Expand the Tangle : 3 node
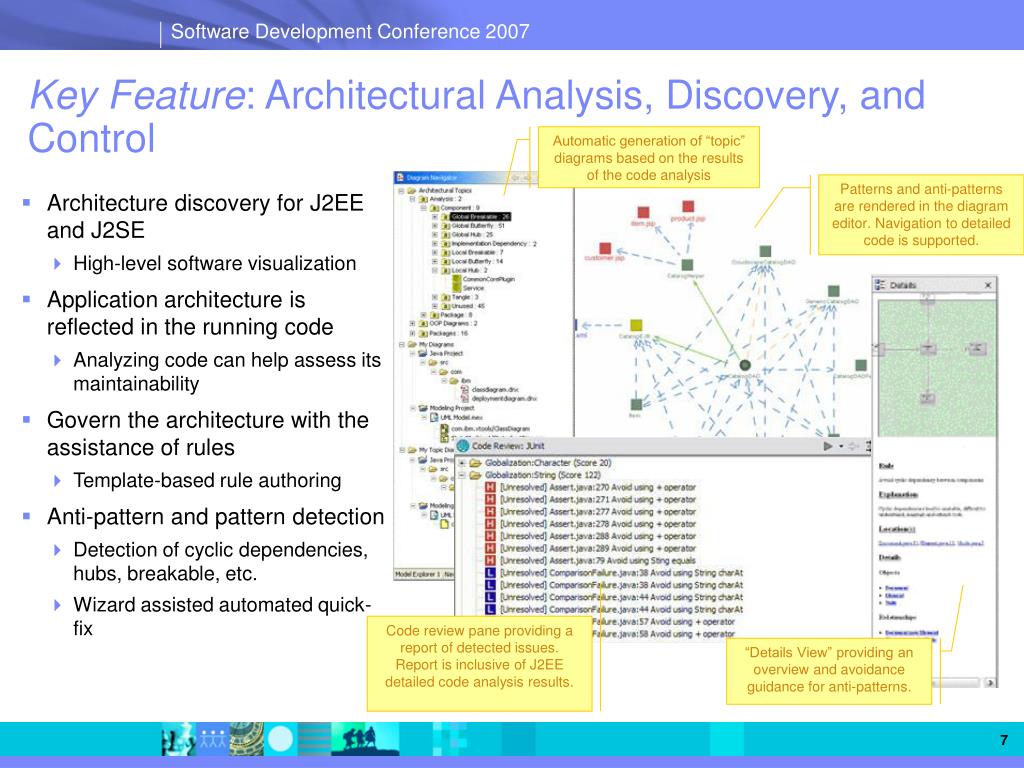1024x768 pixels. pos(435,297)
